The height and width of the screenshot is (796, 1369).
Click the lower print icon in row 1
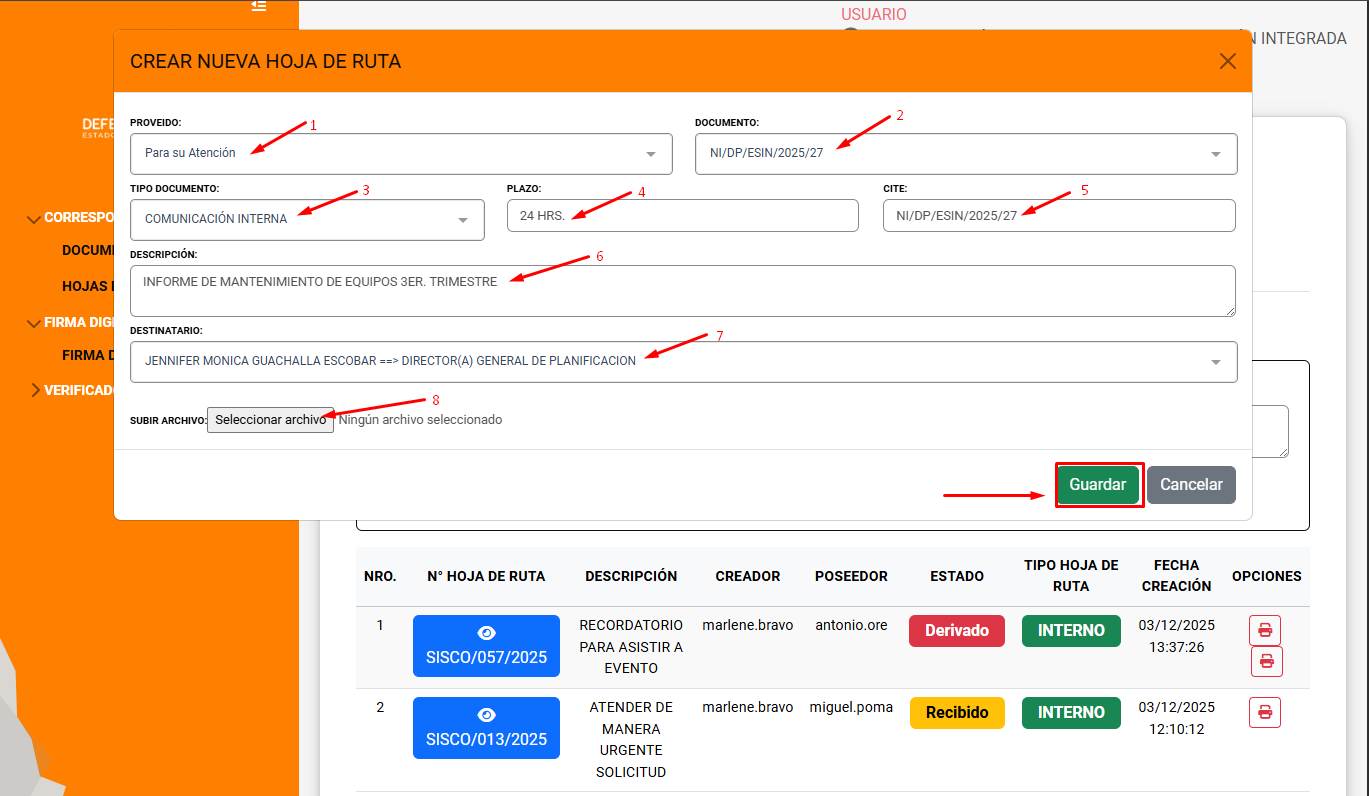[x=1266, y=661]
